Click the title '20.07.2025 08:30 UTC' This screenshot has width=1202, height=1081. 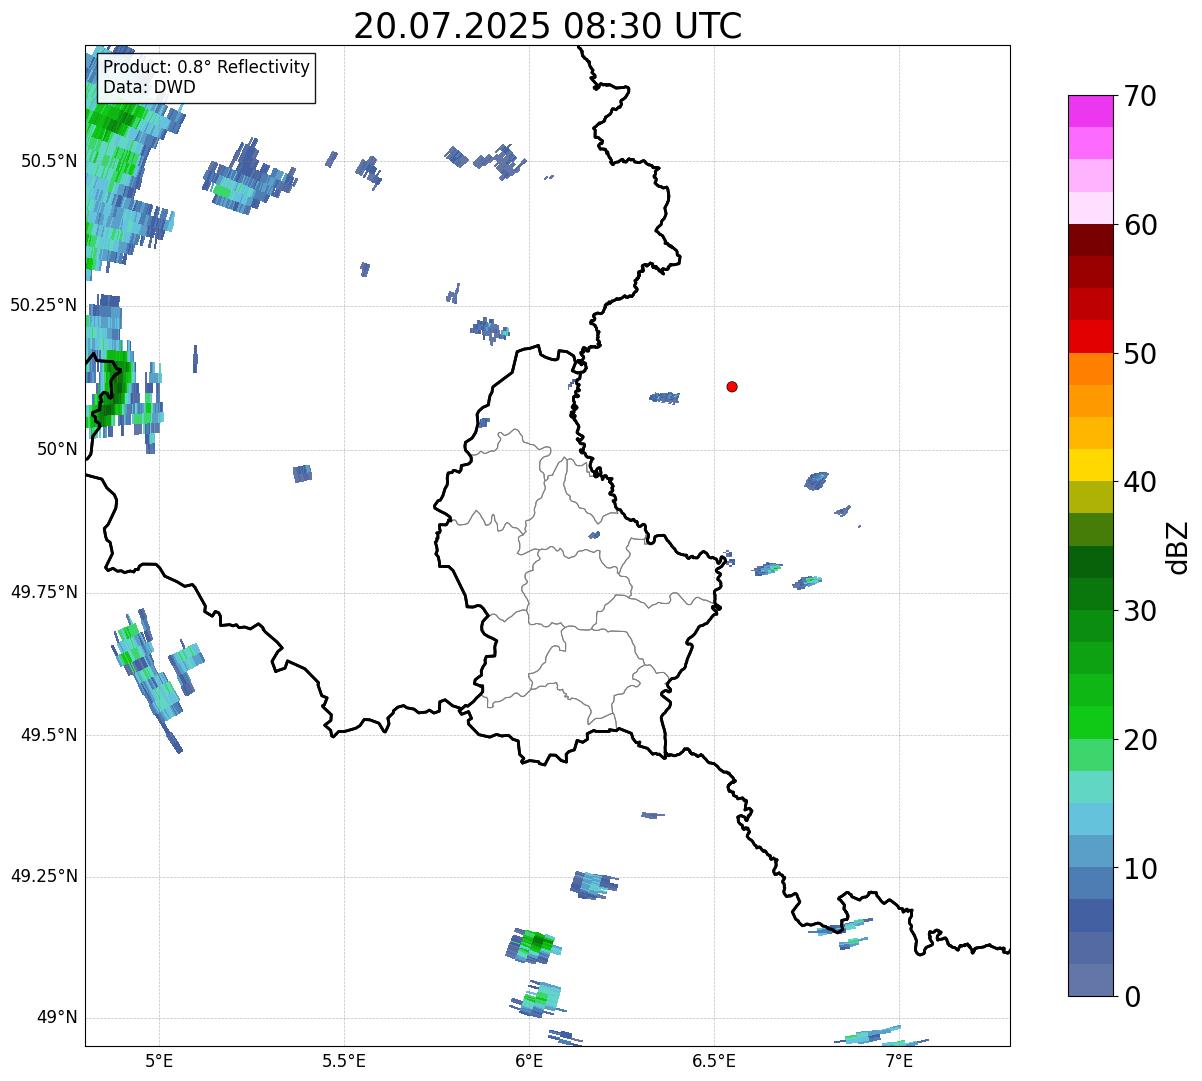pyautogui.click(x=548, y=26)
